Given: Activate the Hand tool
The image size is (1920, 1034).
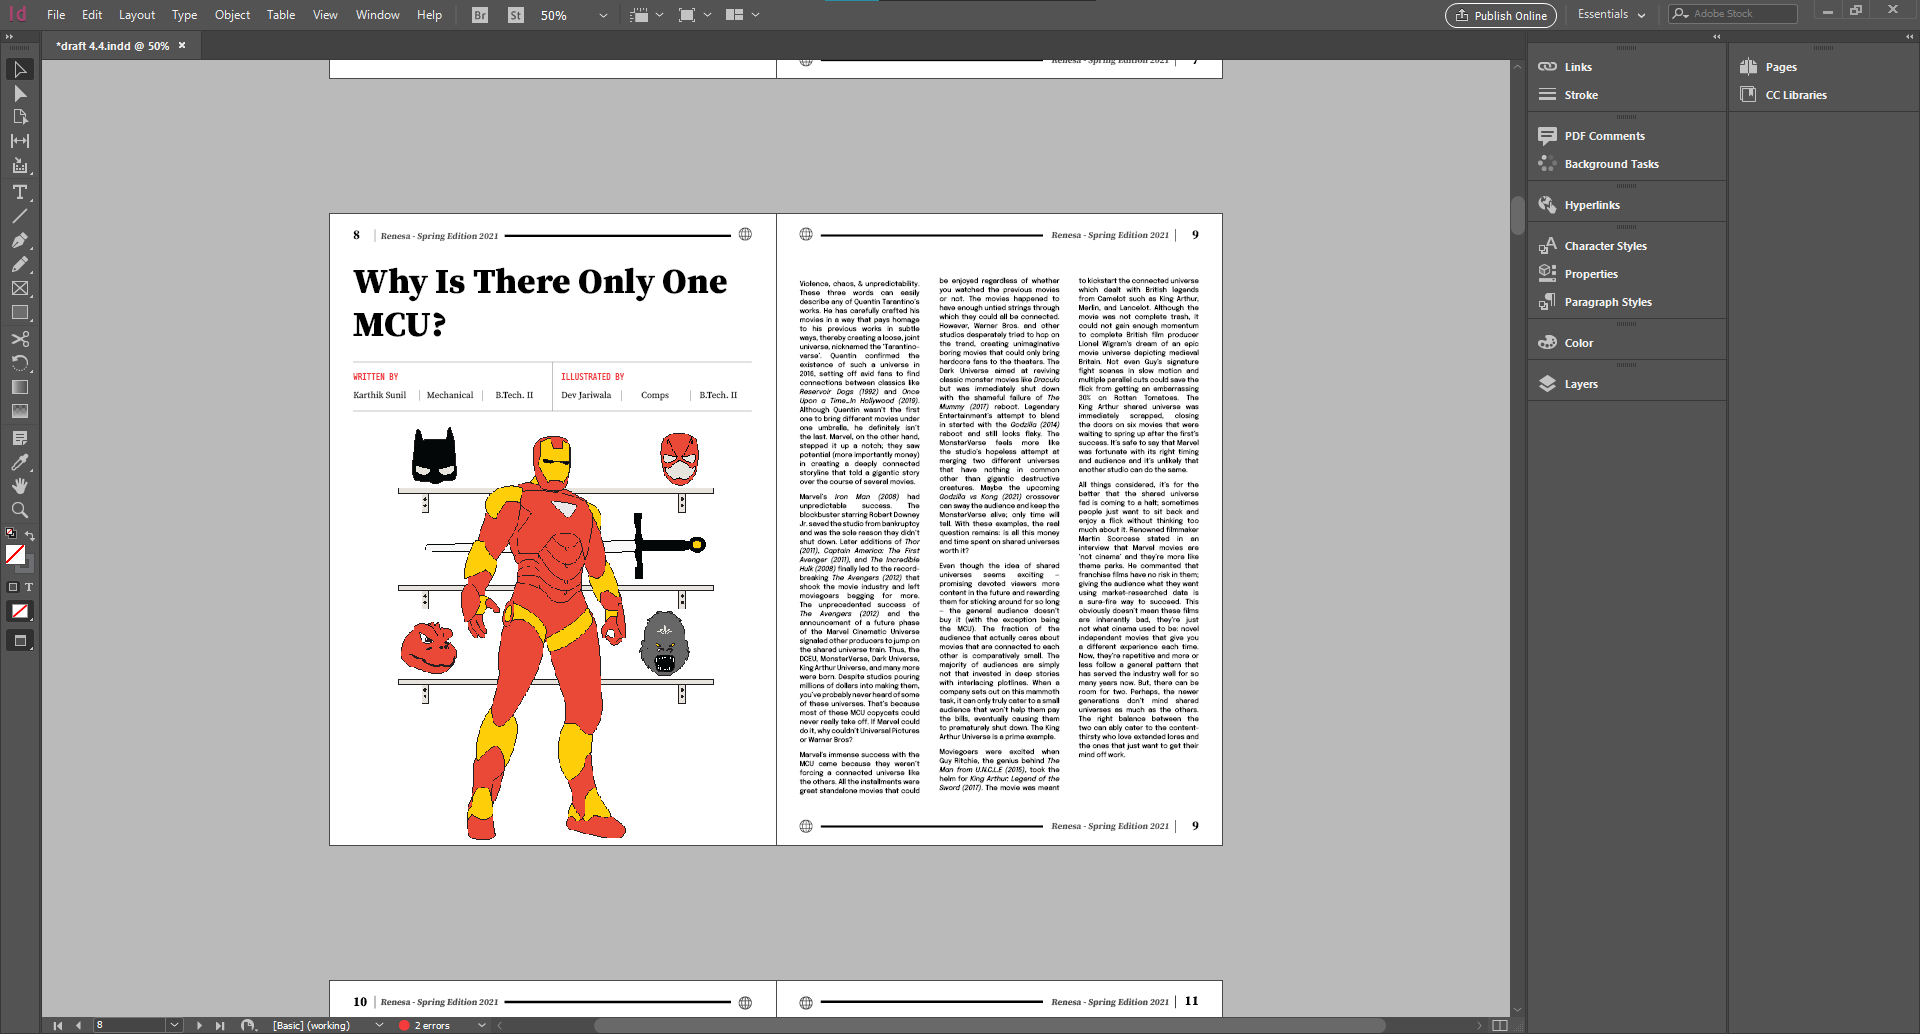Looking at the screenshot, I should (19, 486).
